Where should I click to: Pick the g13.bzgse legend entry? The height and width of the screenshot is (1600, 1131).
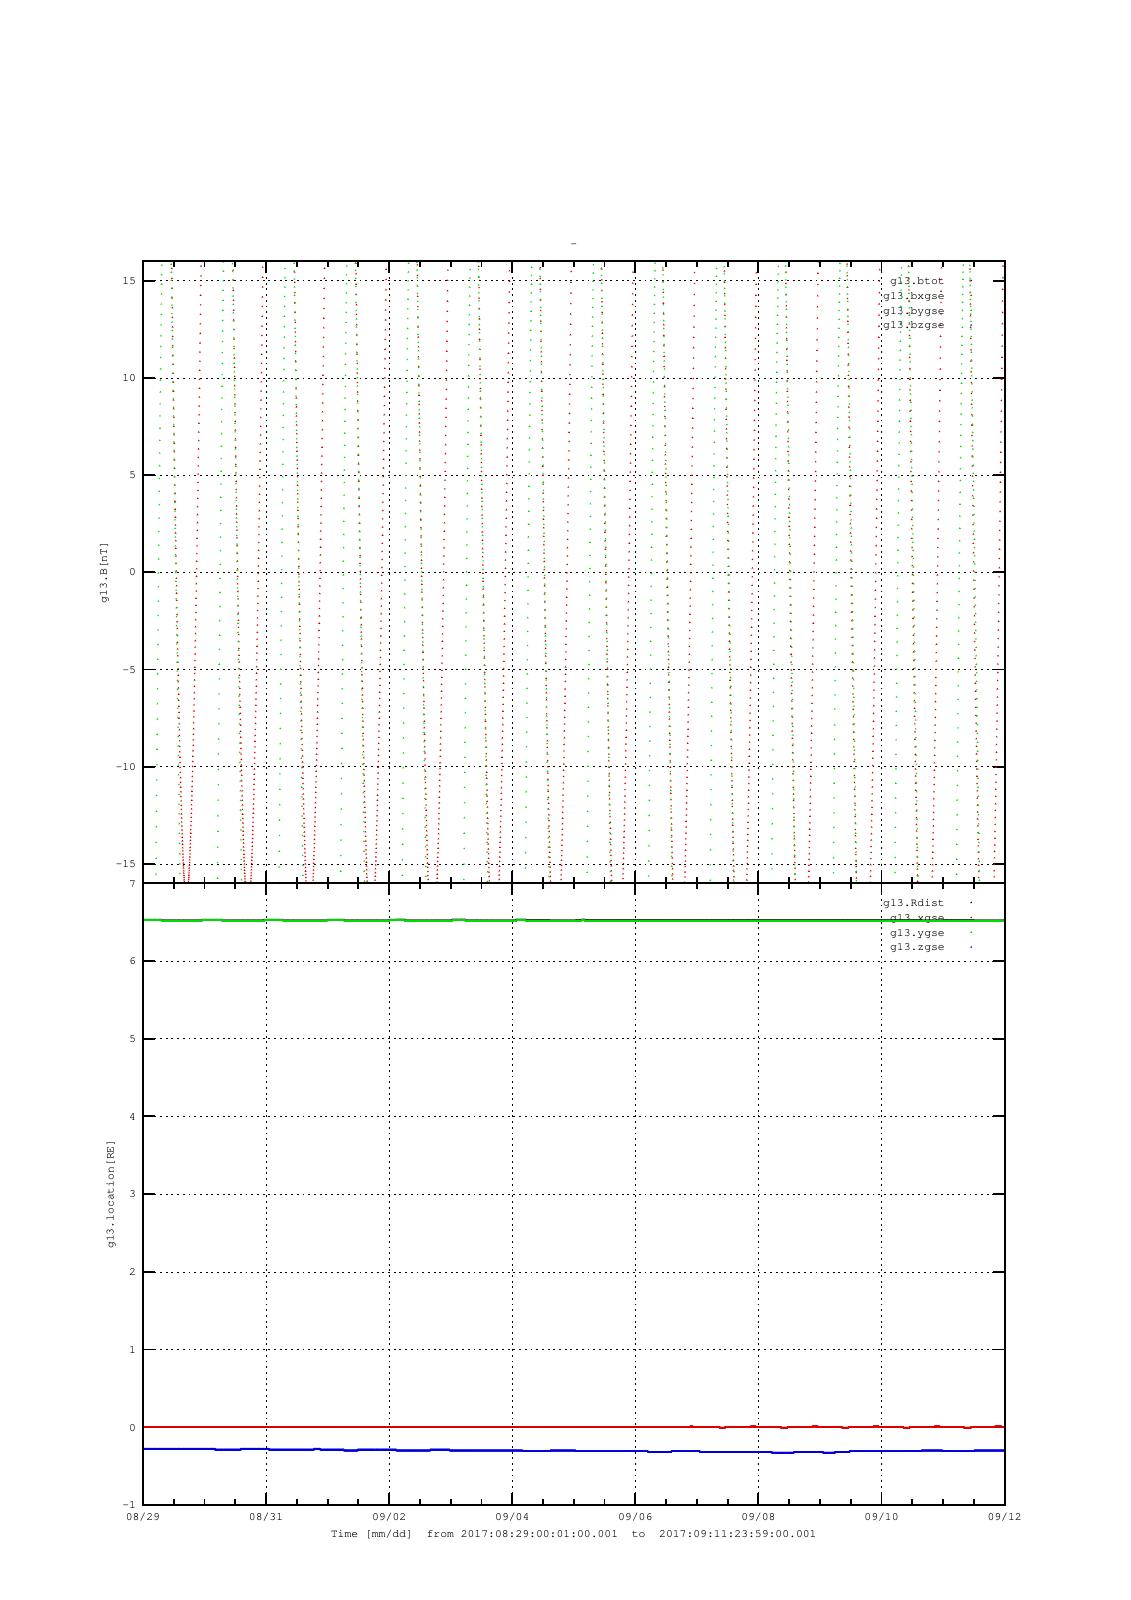[x=913, y=325]
